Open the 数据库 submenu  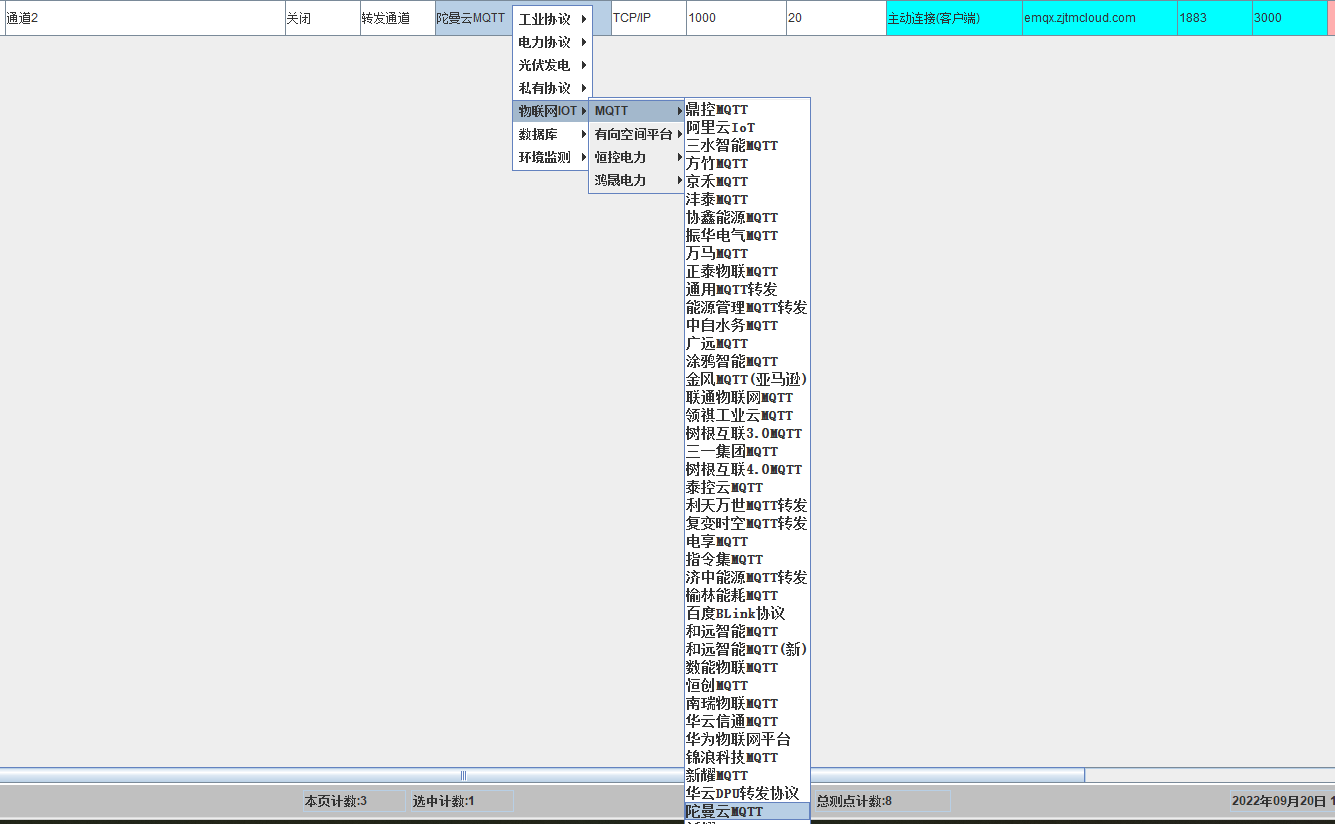pos(552,134)
